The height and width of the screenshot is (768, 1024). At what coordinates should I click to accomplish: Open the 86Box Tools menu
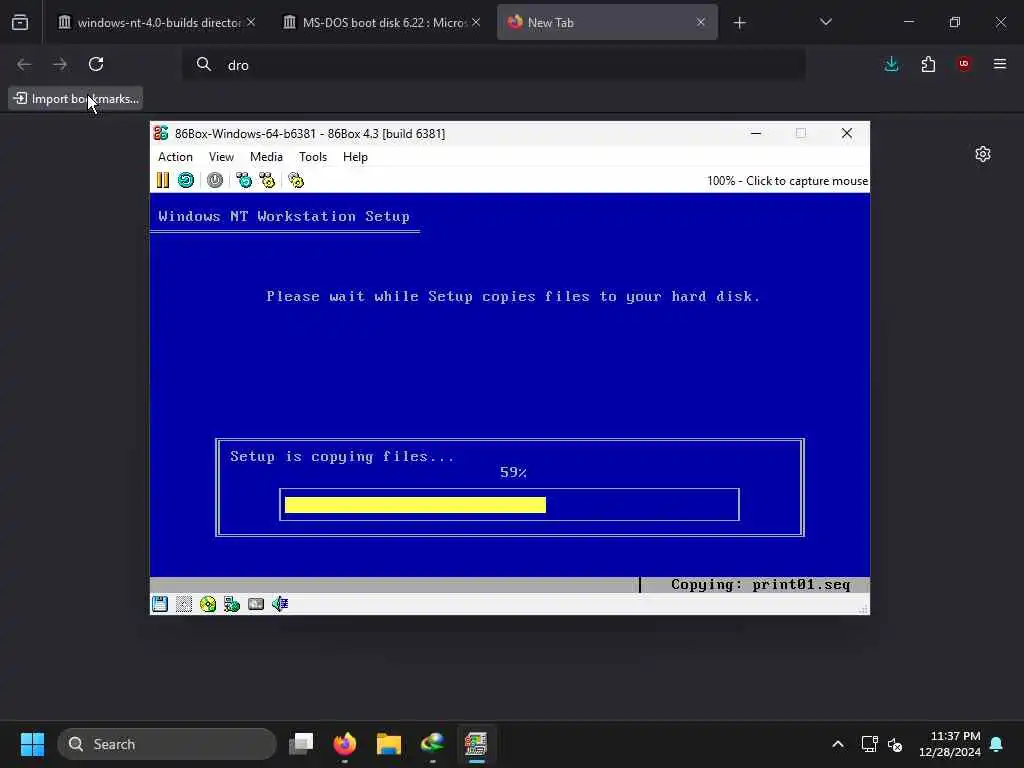[x=313, y=157]
